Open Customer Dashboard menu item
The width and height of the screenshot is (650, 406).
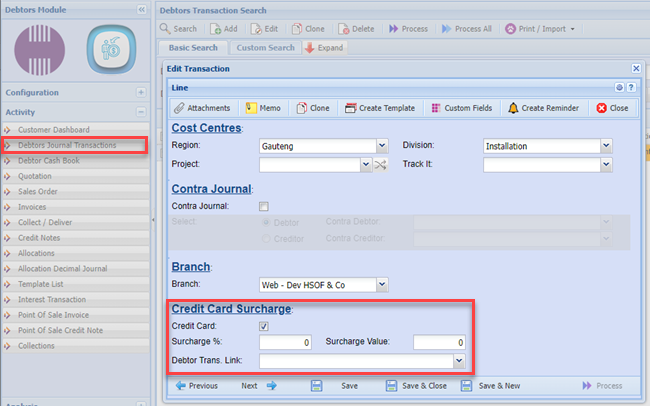pos(75,130)
